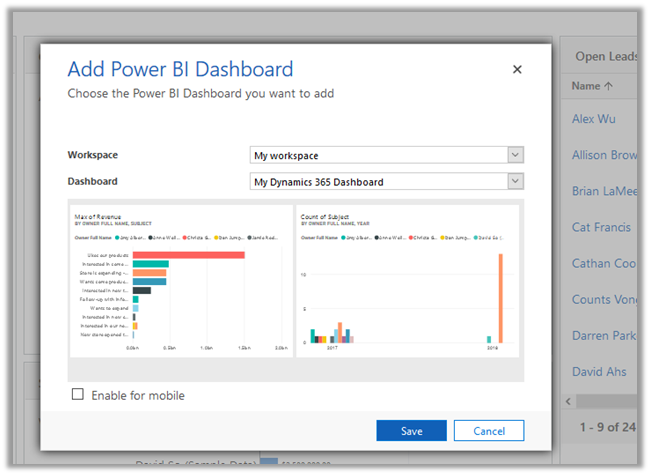
Task: Save the selected Power BI dashboard
Action: click(x=411, y=430)
